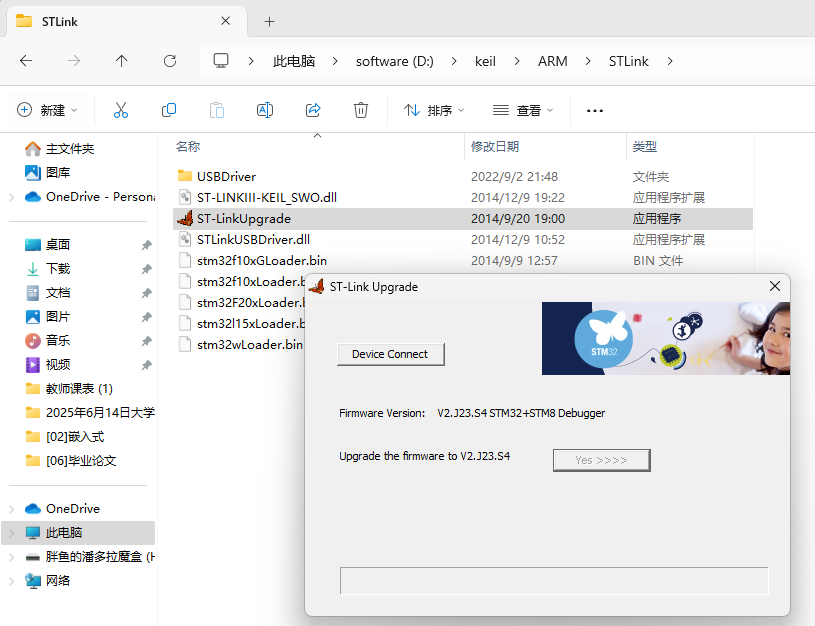
Task: Click the Rename icon in toolbar
Action: pyautogui.click(x=265, y=110)
